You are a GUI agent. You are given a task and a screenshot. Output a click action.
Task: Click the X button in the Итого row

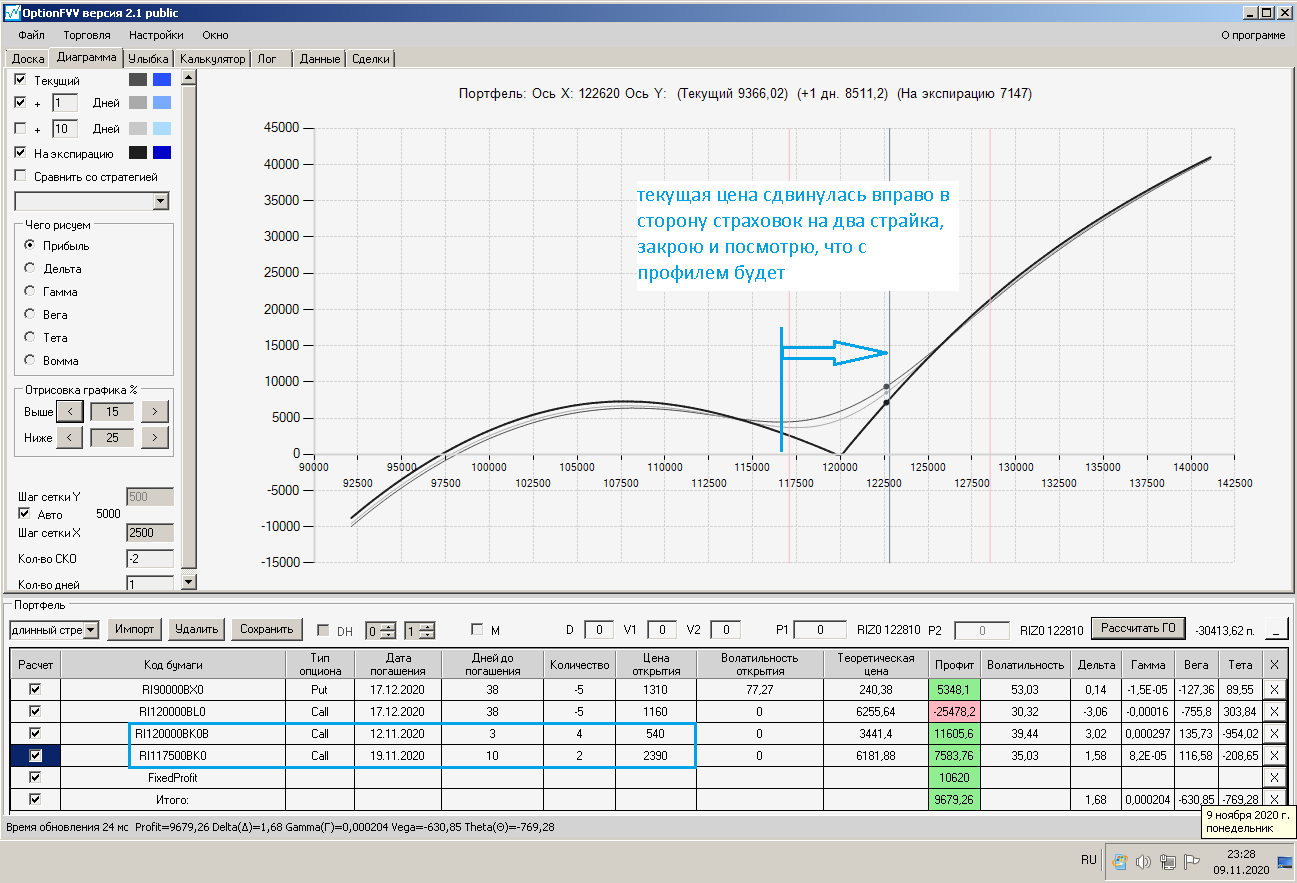[x=1273, y=798]
